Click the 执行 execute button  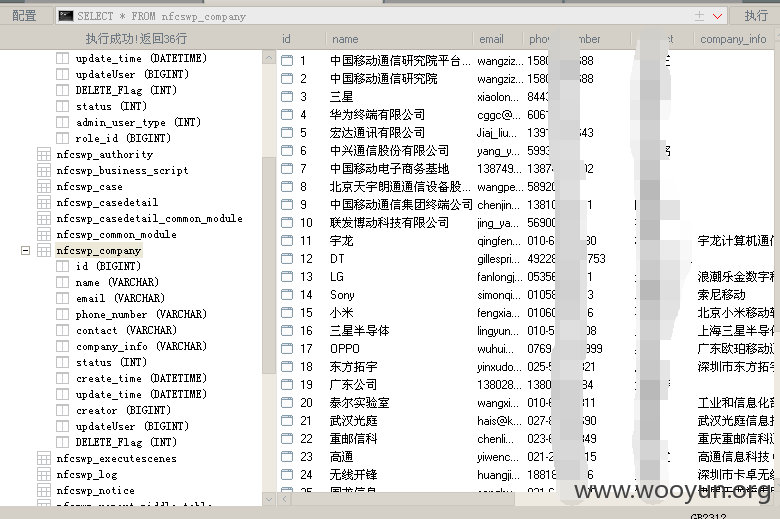[x=755, y=16]
